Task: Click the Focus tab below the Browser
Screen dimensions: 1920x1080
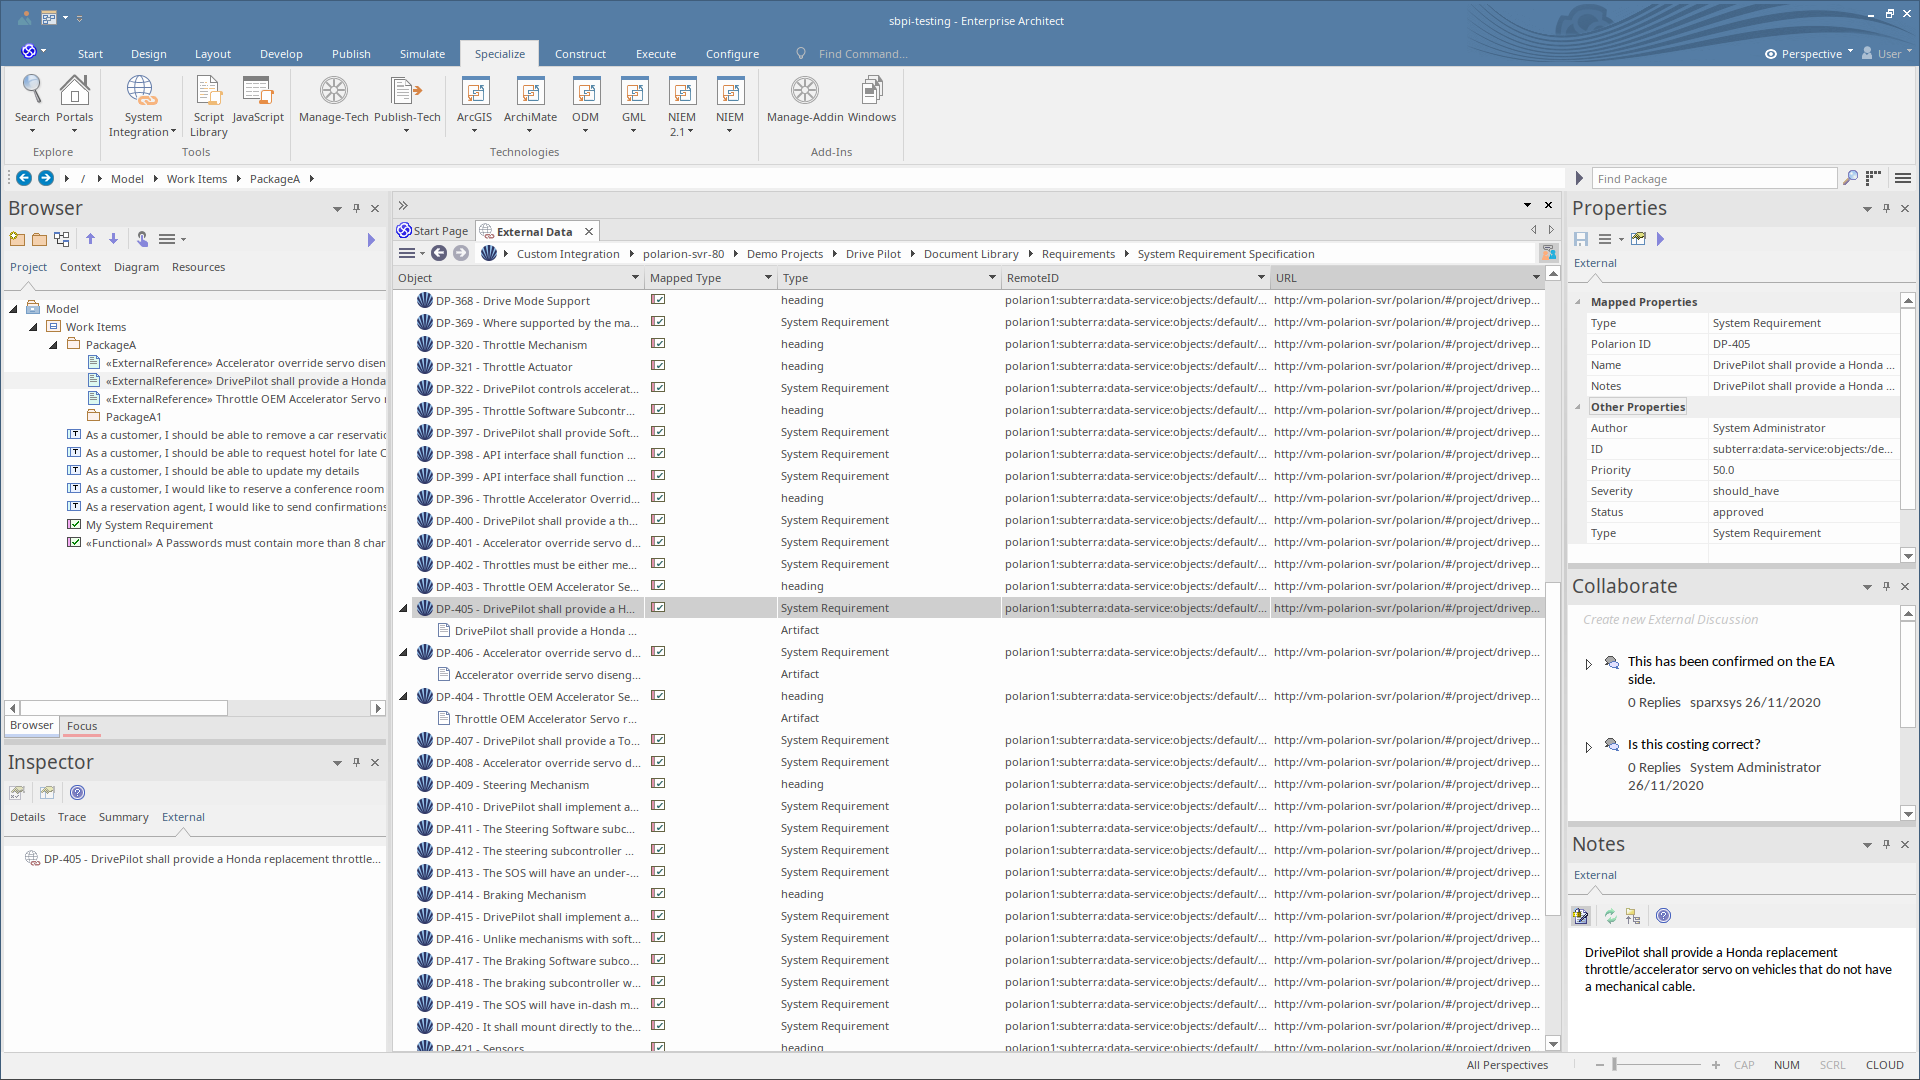Action: click(82, 726)
